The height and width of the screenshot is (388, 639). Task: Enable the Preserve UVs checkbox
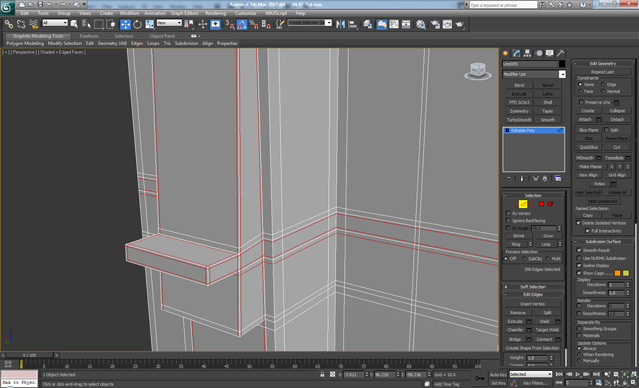[x=582, y=102]
